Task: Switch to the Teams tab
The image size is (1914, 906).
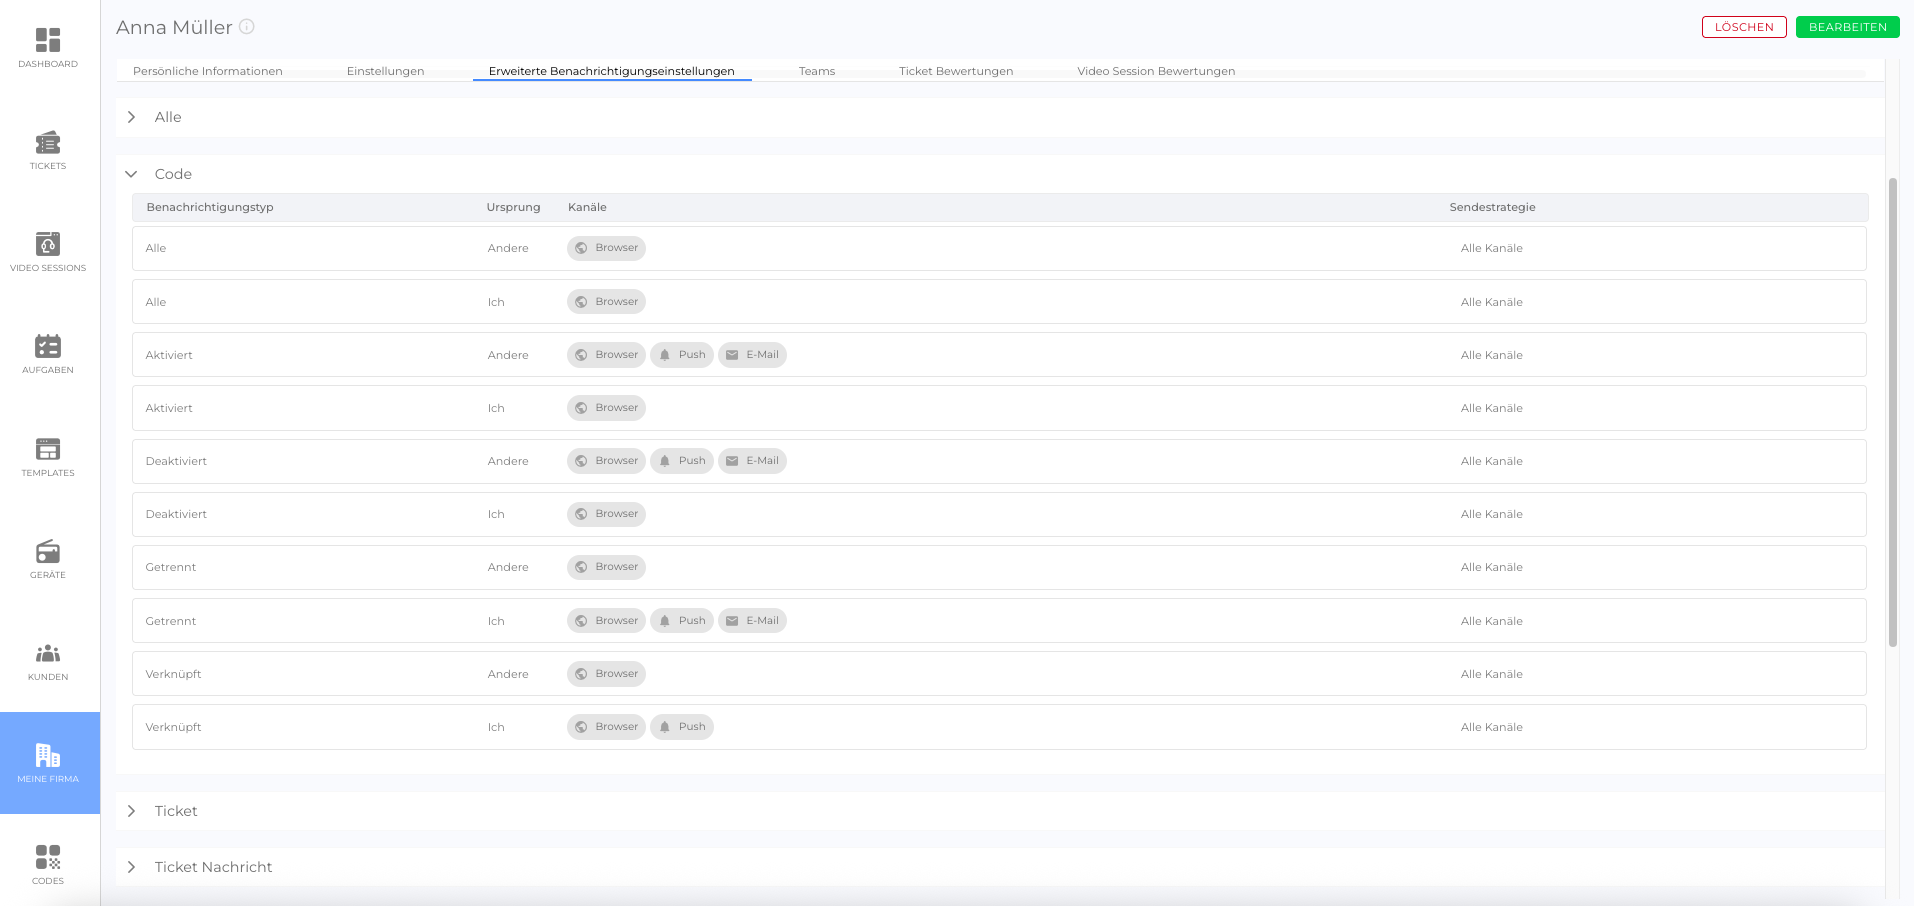Action: point(816,71)
